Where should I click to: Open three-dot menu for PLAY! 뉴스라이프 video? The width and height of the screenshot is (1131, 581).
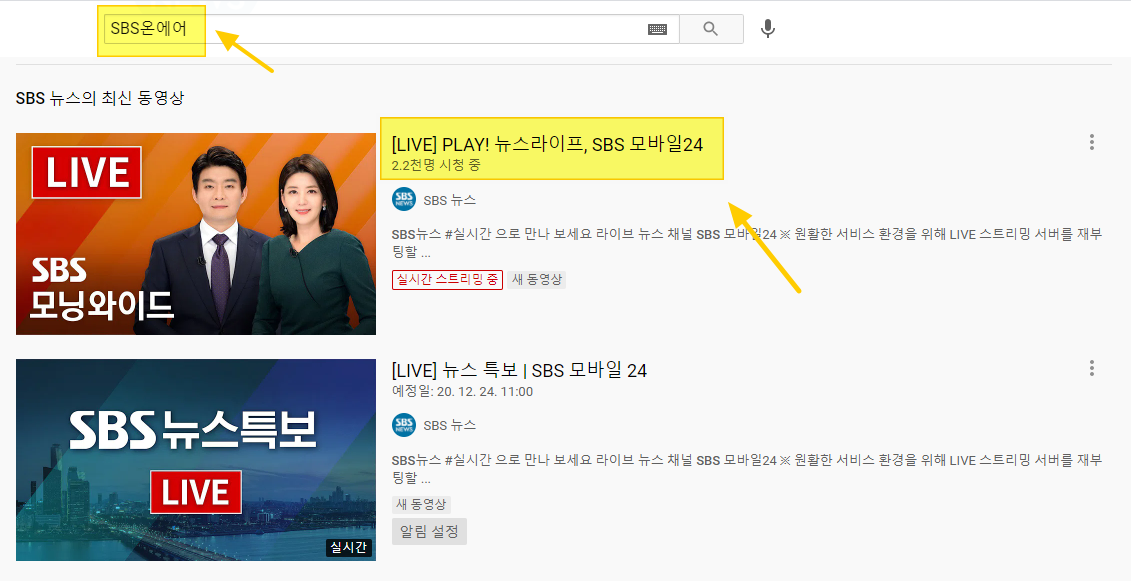(x=1091, y=142)
